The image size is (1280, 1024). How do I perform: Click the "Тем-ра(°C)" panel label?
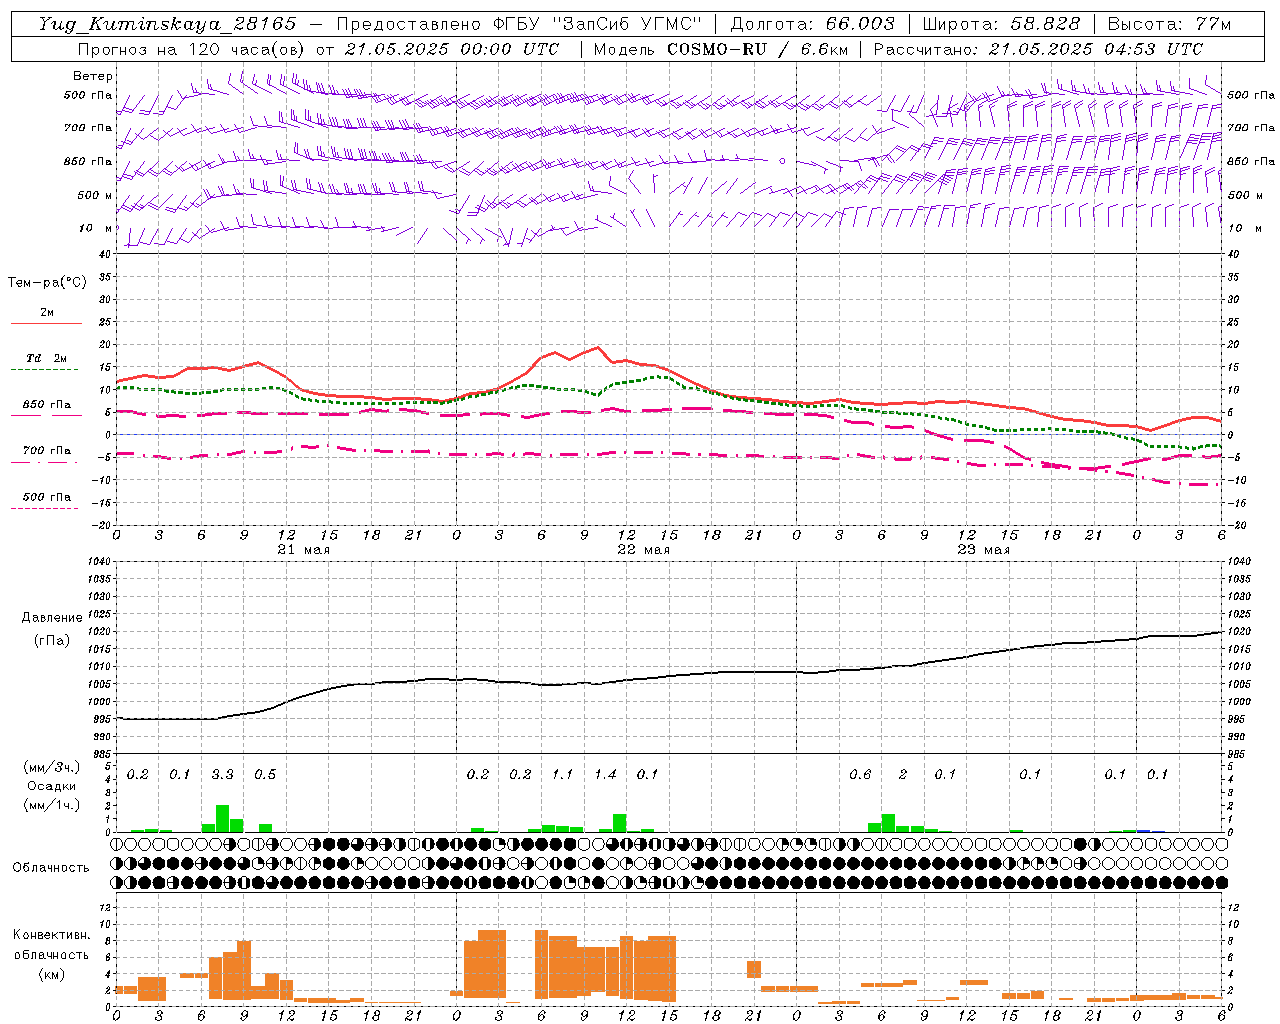pyautogui.click(x=47, y=282)
